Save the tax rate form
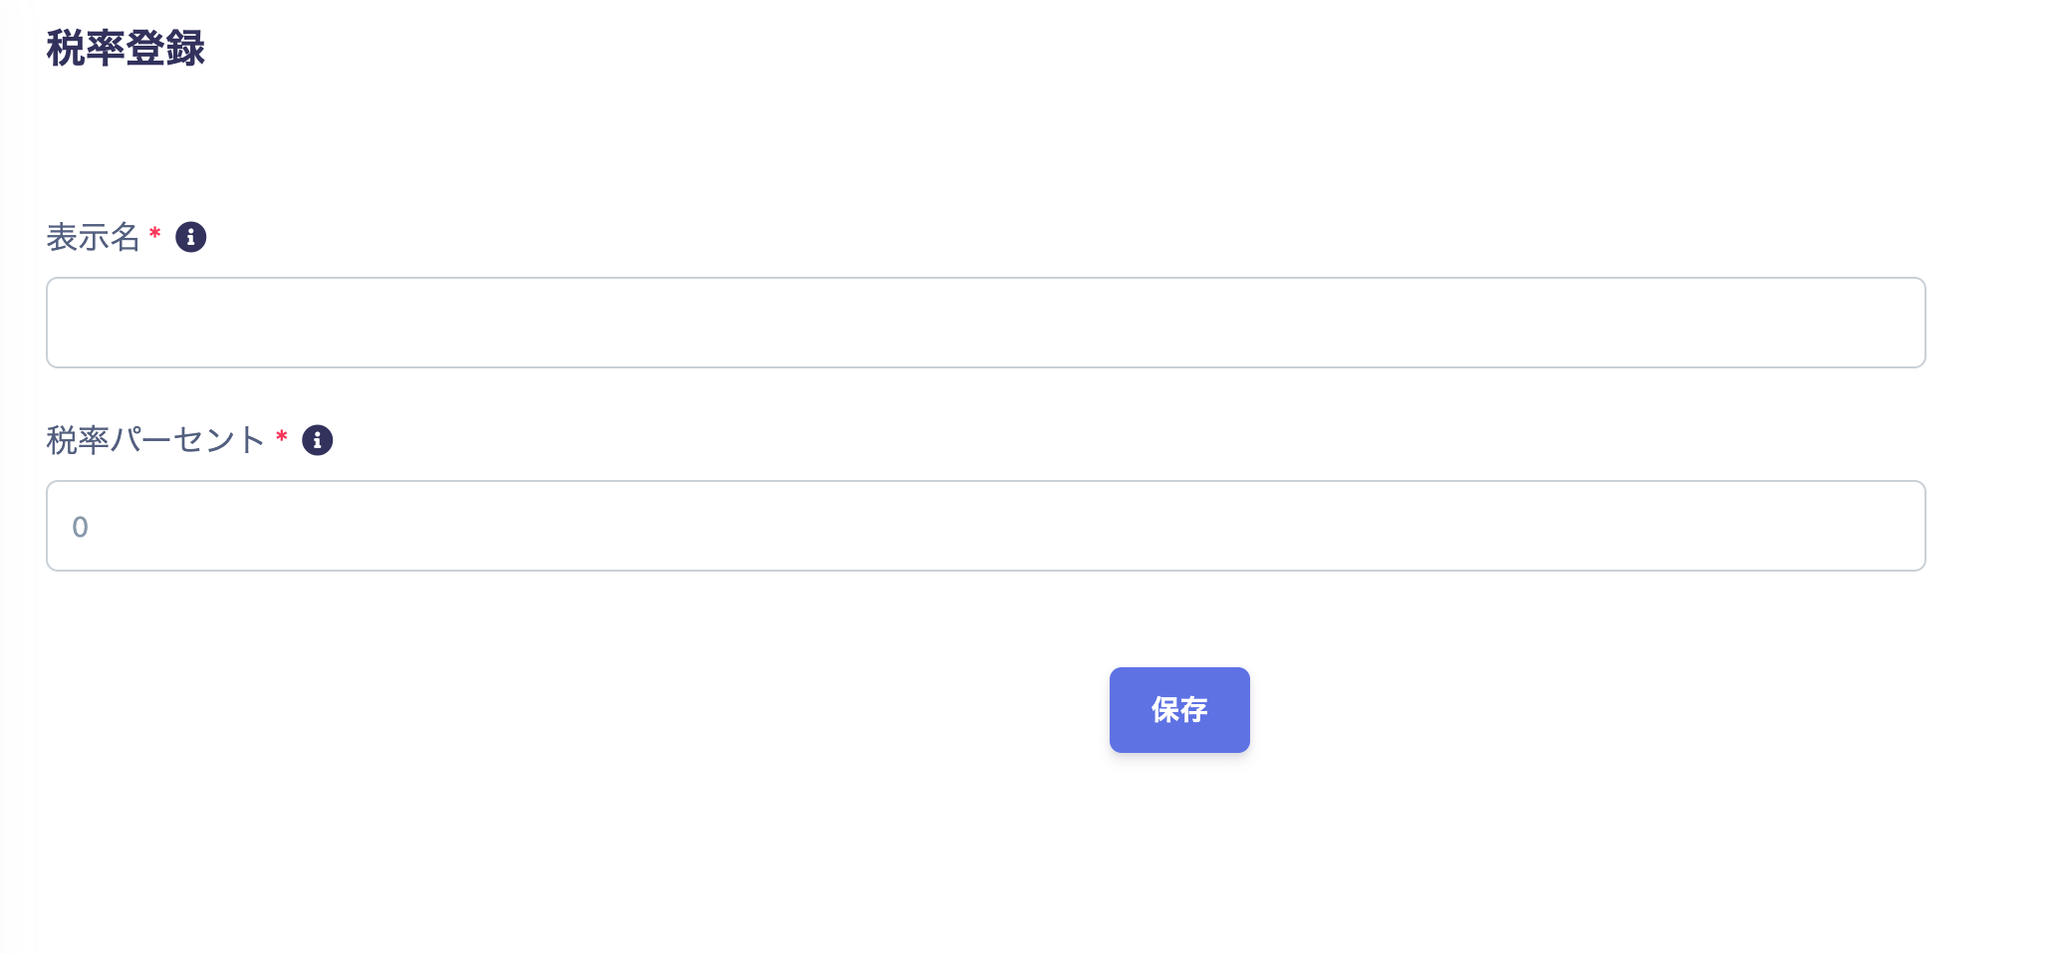 click(1179, 710)
